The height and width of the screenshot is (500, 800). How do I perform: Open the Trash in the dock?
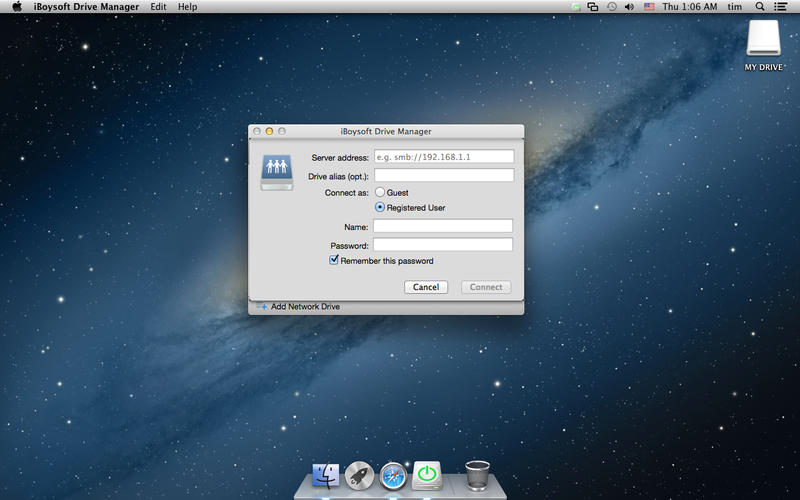tap(478, 475)
